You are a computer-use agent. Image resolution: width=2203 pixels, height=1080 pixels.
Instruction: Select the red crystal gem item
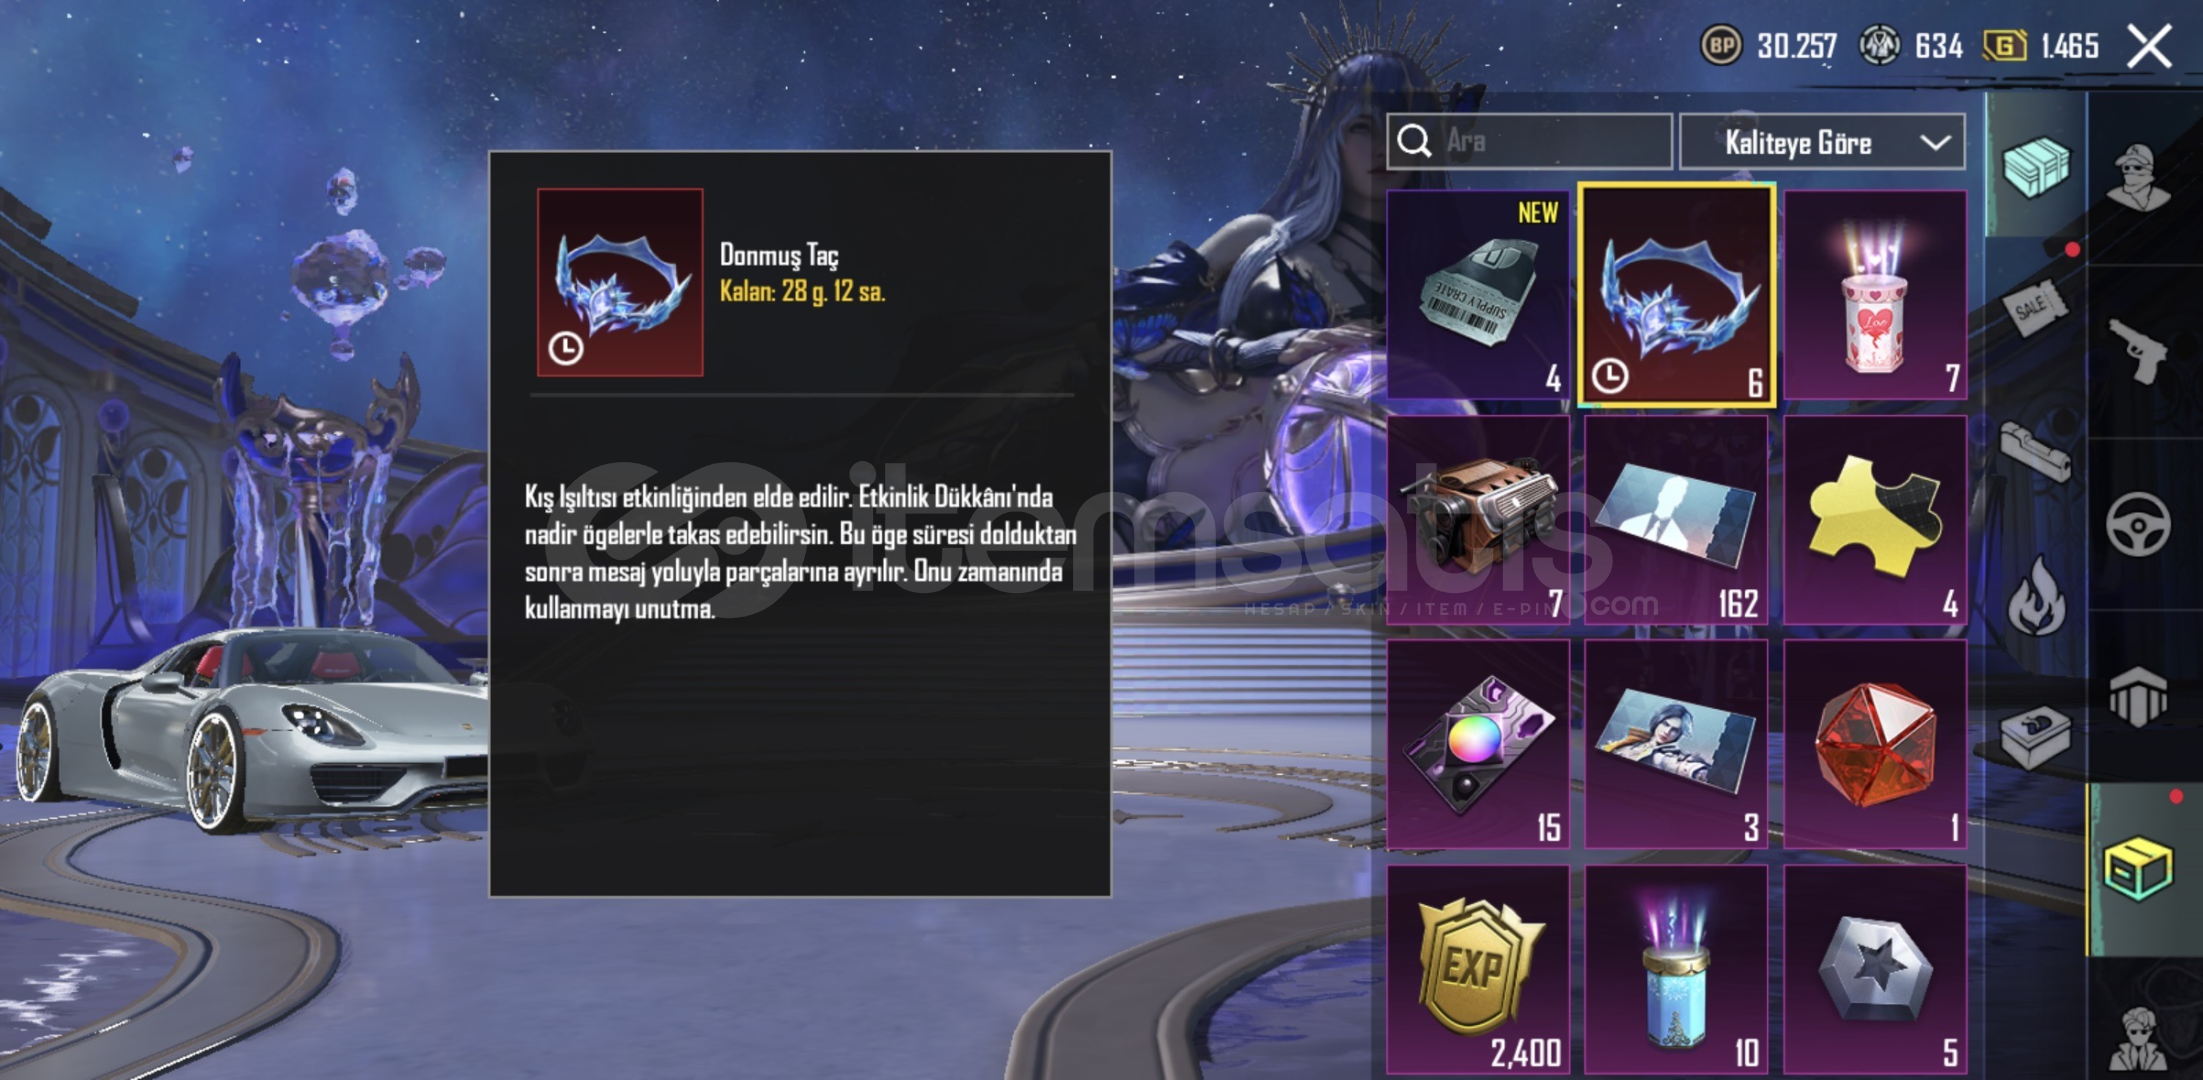(x=1875, y=745)
